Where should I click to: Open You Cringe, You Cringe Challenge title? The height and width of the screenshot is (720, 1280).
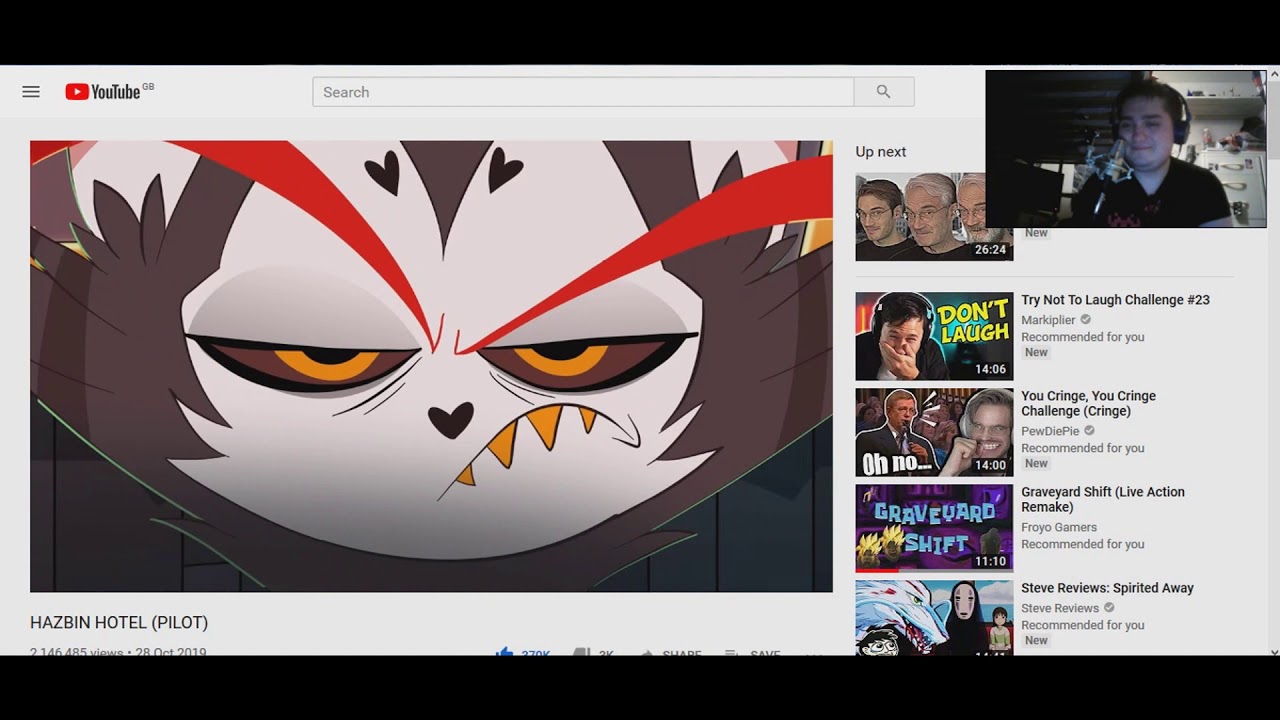[x=1088, y=403]
